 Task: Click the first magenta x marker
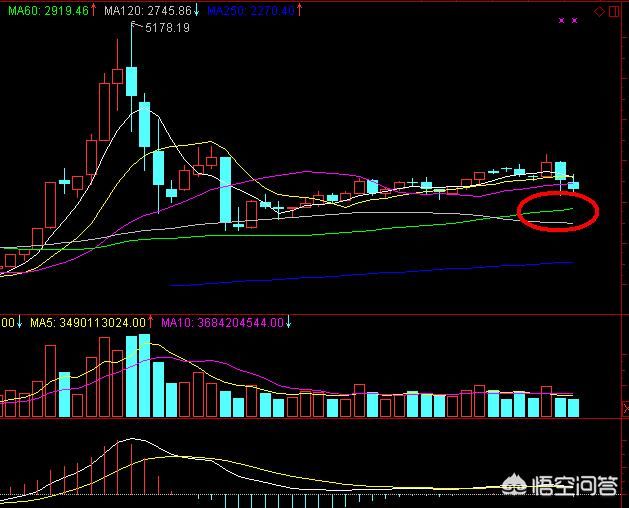562,20
